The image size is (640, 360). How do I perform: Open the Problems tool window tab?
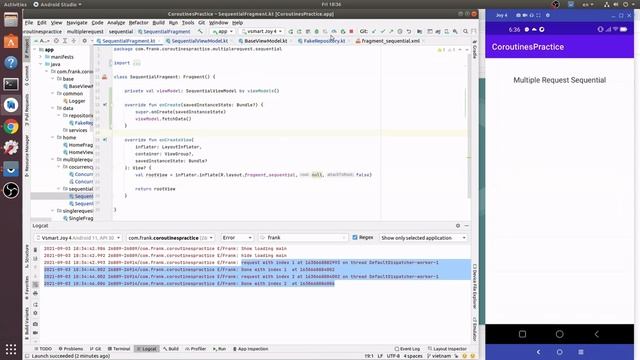coord(71,349)
